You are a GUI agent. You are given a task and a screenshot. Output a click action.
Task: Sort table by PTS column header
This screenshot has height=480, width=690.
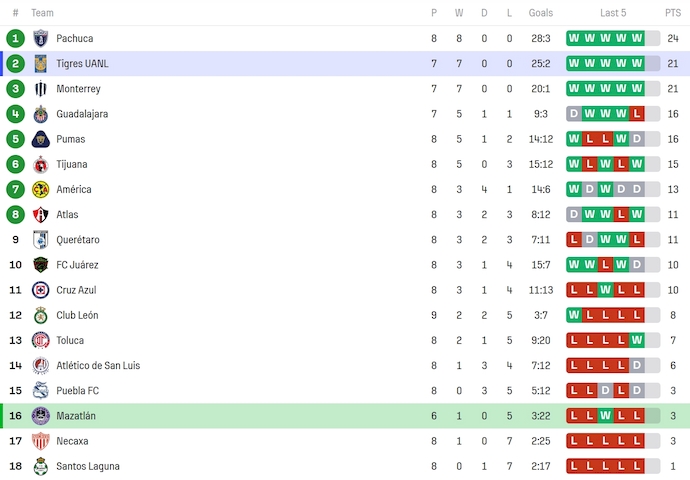click(672, 13)
